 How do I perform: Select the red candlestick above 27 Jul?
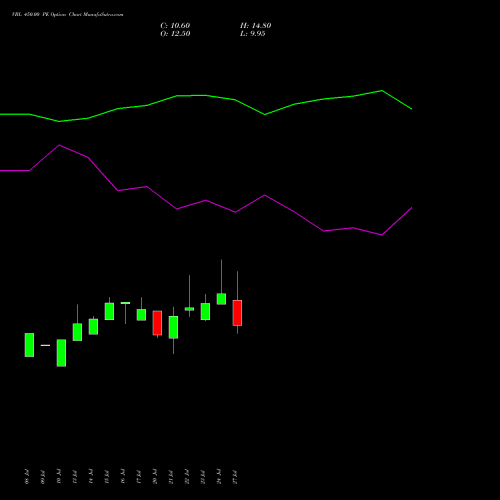point(237,313)
